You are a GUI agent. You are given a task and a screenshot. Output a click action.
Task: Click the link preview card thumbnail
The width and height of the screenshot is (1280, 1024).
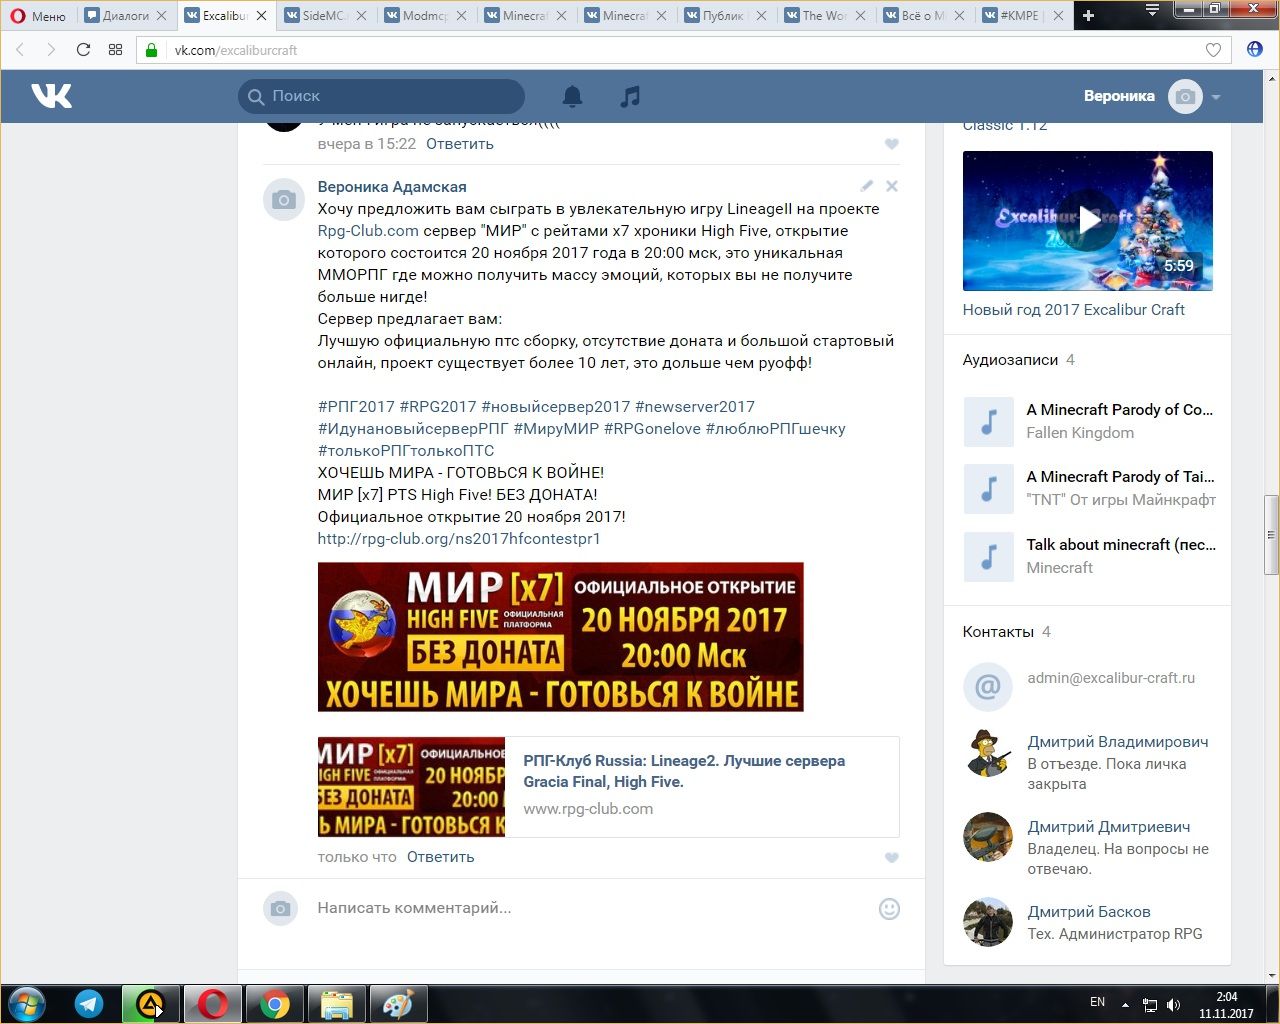click(411, 787)
